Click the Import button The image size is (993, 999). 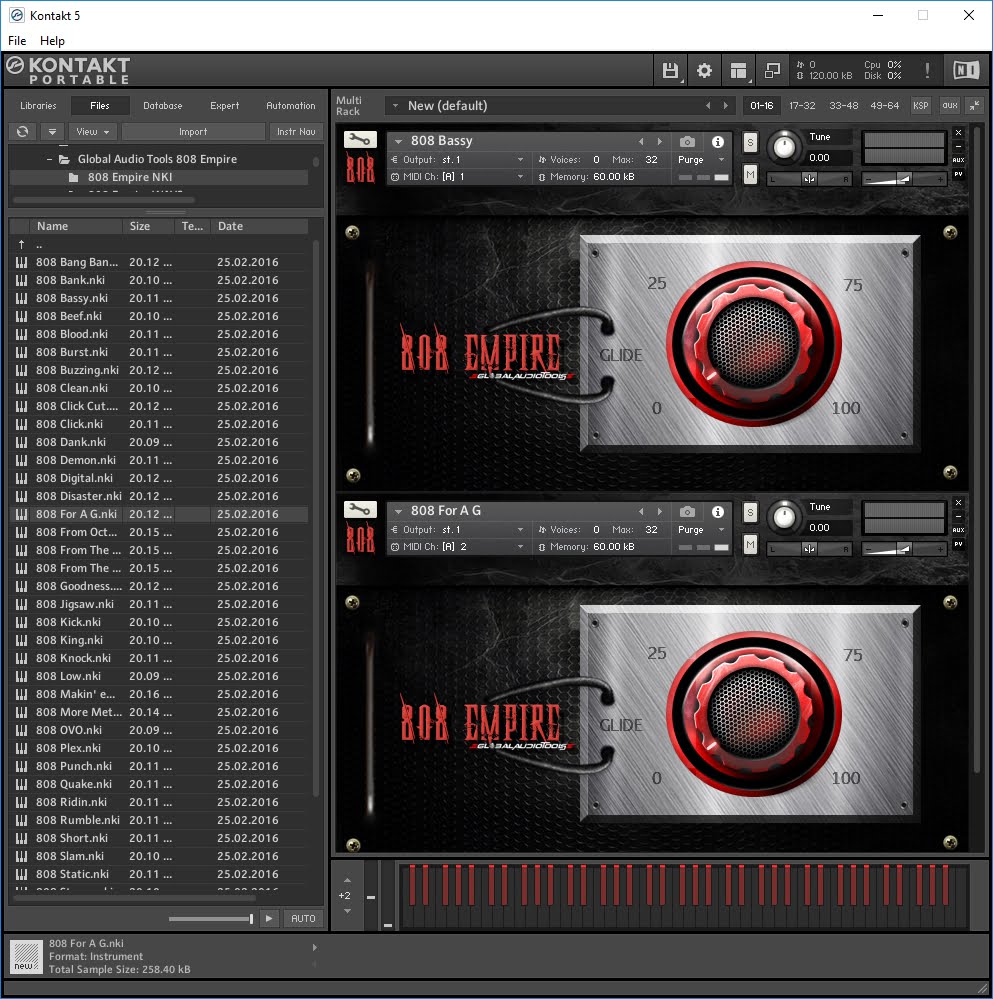[x=193, y=132]
